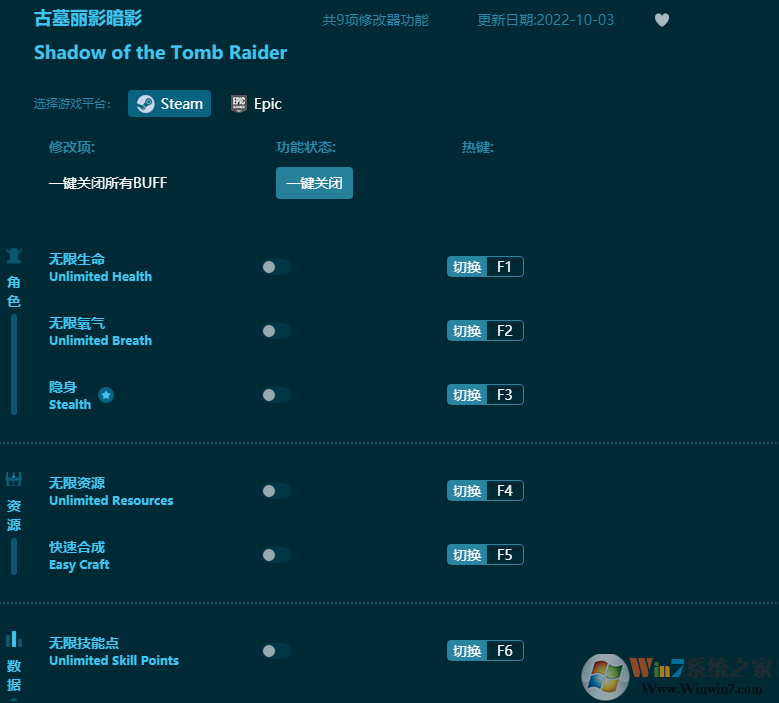The image size is (779, 703).
Task: Click the 切换 button for F6
Action: click(x=467, y=651)
